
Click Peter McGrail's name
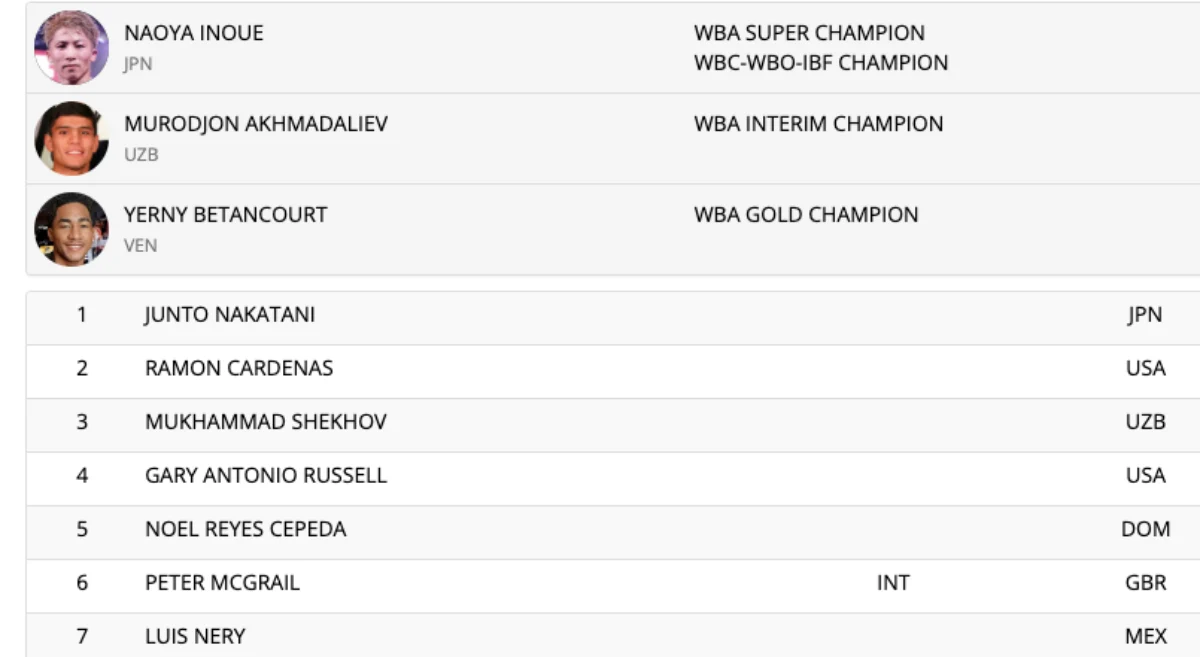click(x=222, y=583)
